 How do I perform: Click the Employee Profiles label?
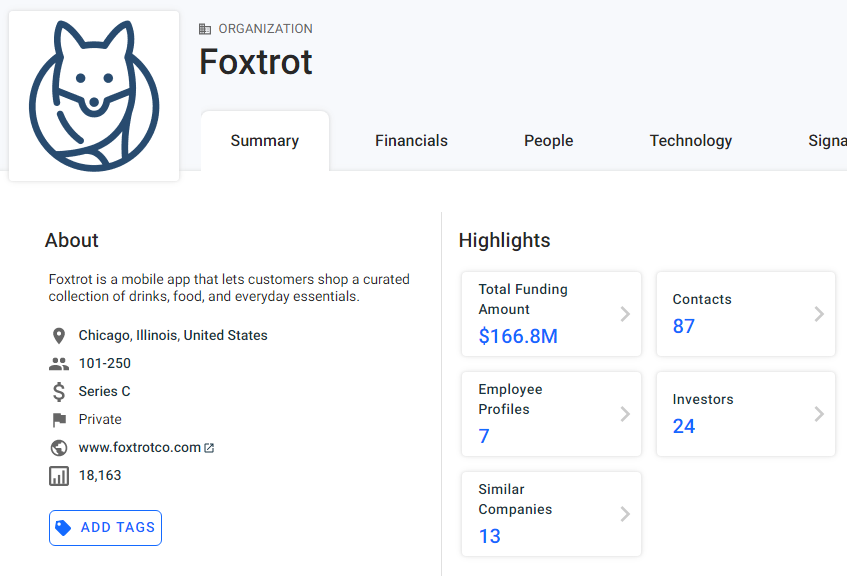(x=510, y=399)
